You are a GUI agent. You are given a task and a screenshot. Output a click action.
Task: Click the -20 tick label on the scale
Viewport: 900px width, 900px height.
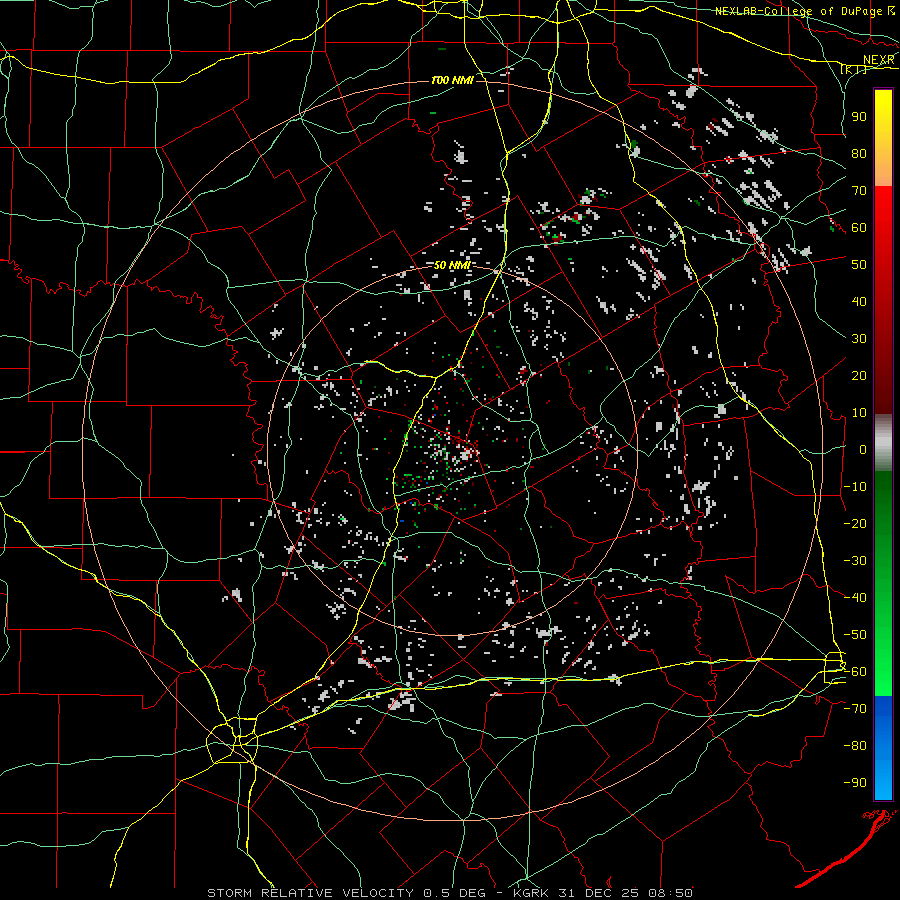855,523
